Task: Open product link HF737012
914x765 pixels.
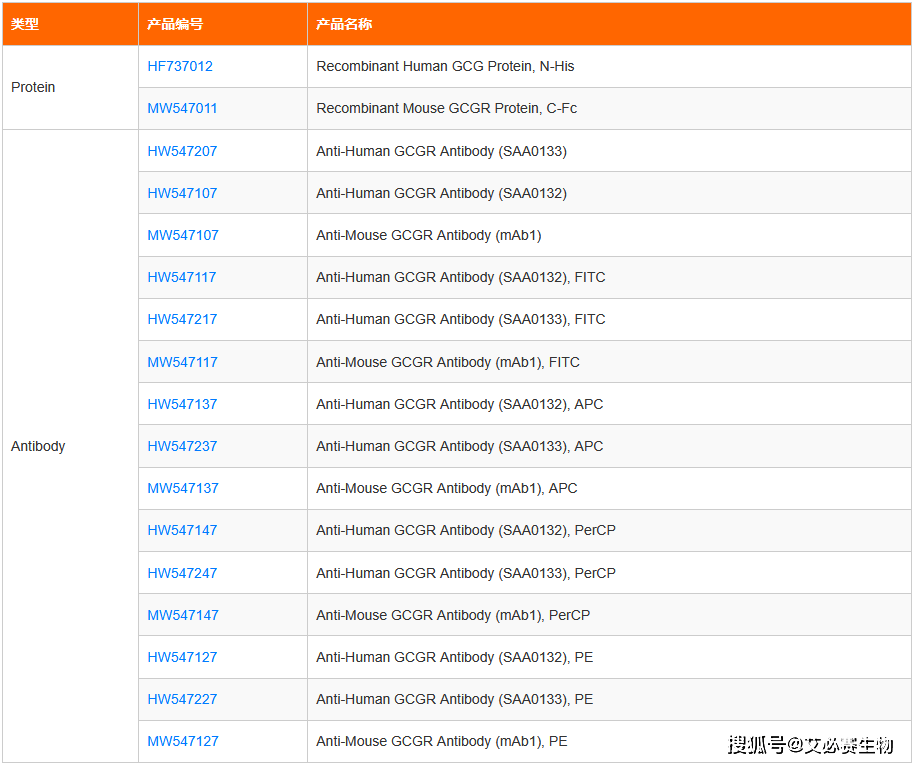Action: pos(180,66)
